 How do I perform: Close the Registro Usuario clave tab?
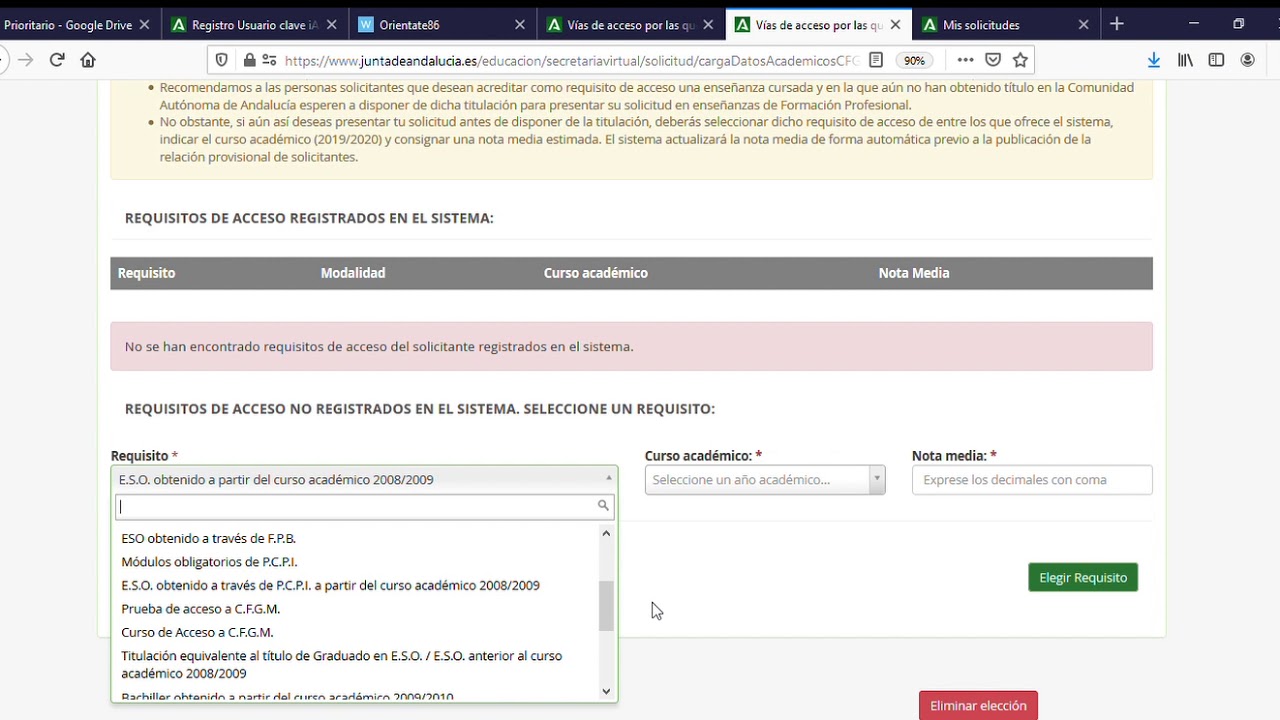(332, 25)
